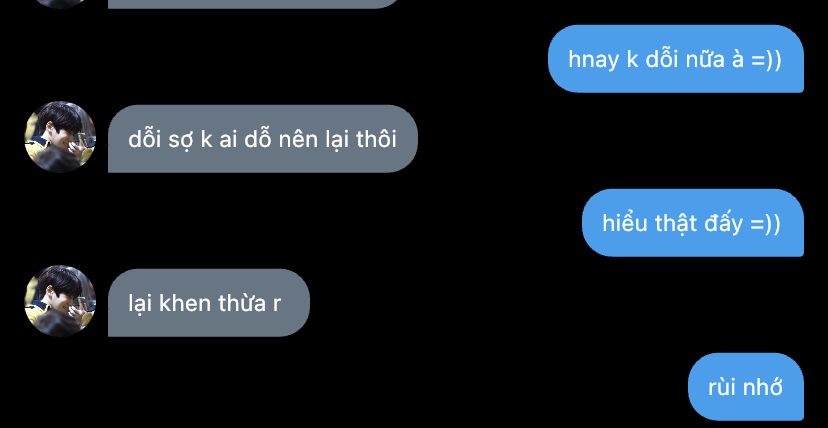Tap the "dỗi sợ k ai dỗ nên lại thôi" message
Screen dimensions: 828x428
[262, 139]
